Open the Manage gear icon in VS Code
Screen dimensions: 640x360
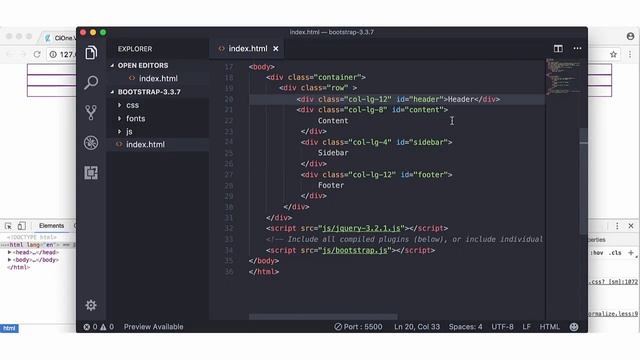coord(91,305)
